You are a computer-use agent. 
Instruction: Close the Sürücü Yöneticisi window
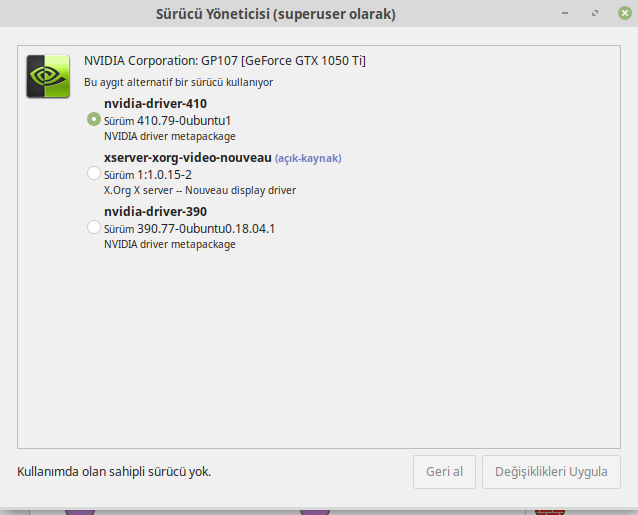tap(625, 13)
